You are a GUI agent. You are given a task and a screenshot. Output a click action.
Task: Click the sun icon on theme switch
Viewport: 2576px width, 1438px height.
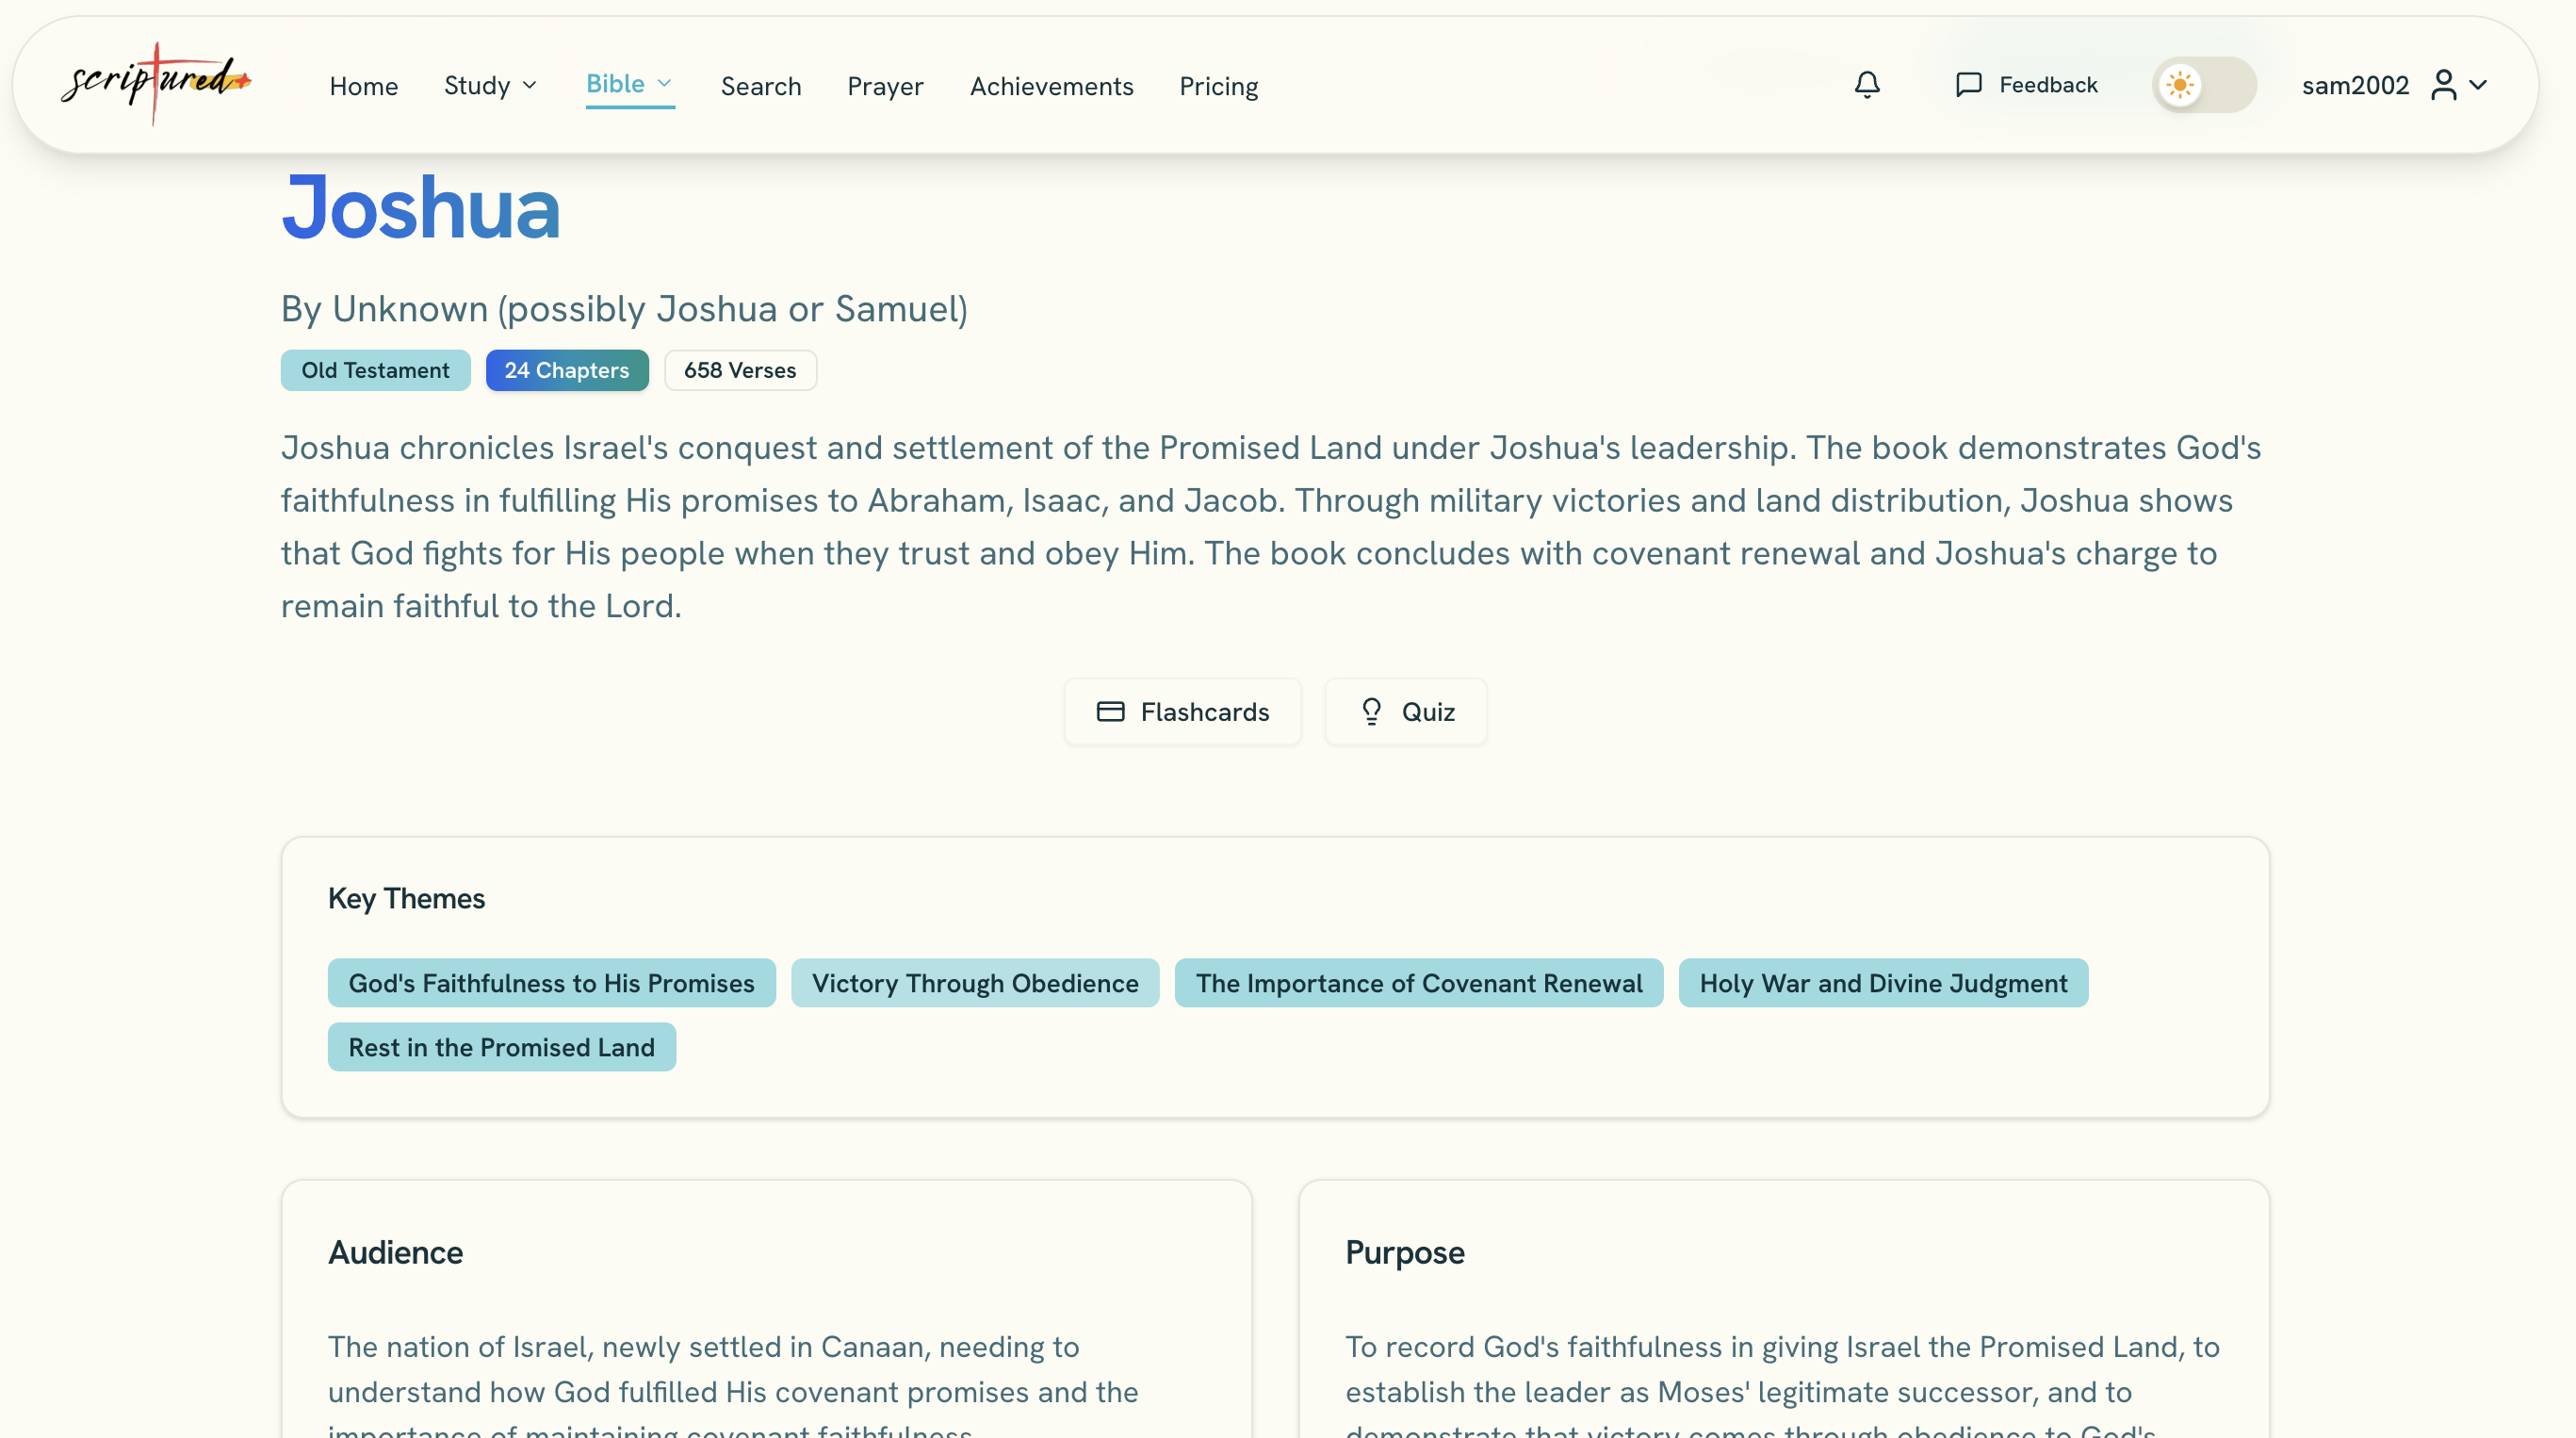tap(2180, 85)
